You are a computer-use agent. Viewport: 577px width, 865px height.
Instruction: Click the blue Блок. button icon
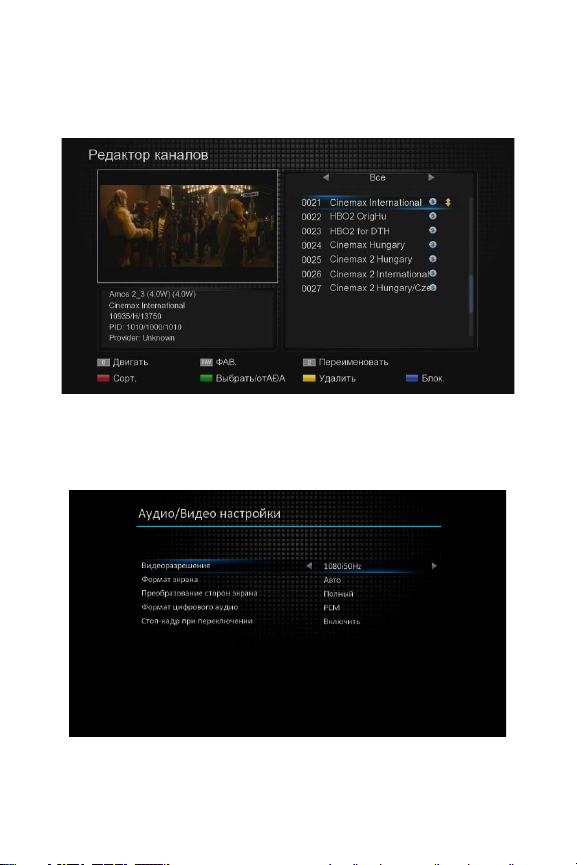pos(412,378)
